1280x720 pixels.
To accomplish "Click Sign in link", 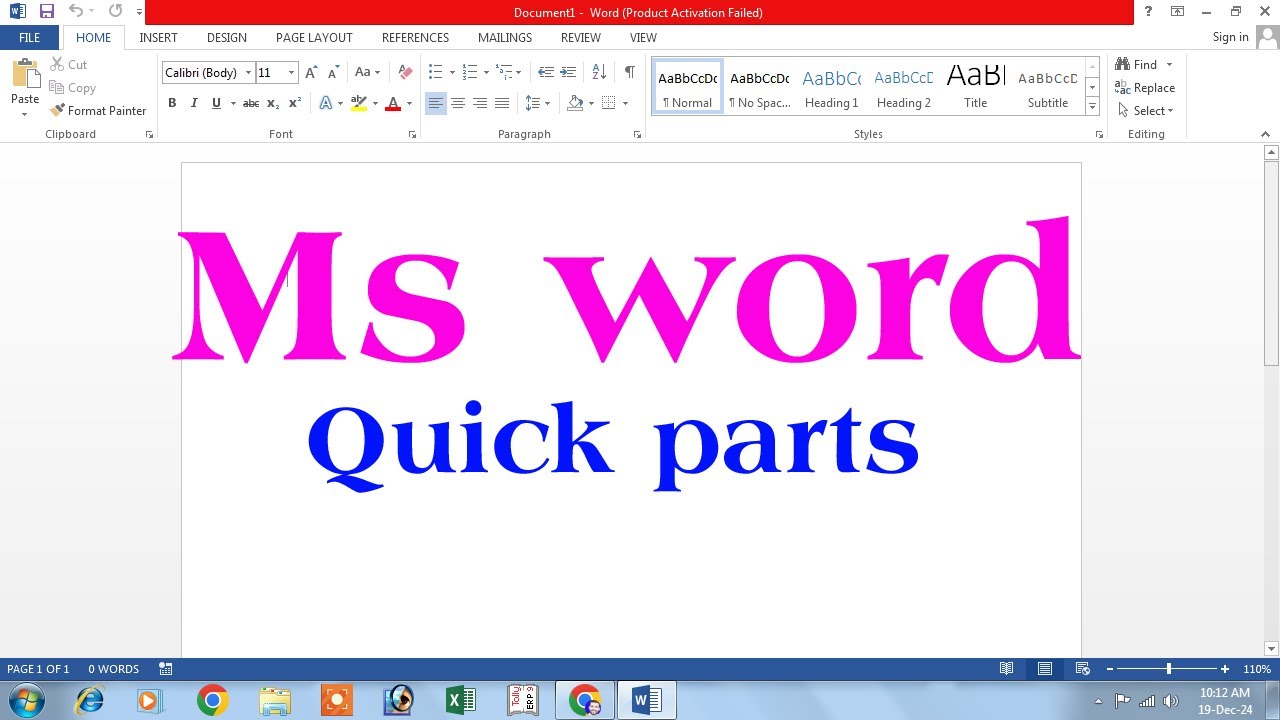I will (1230, 37).
